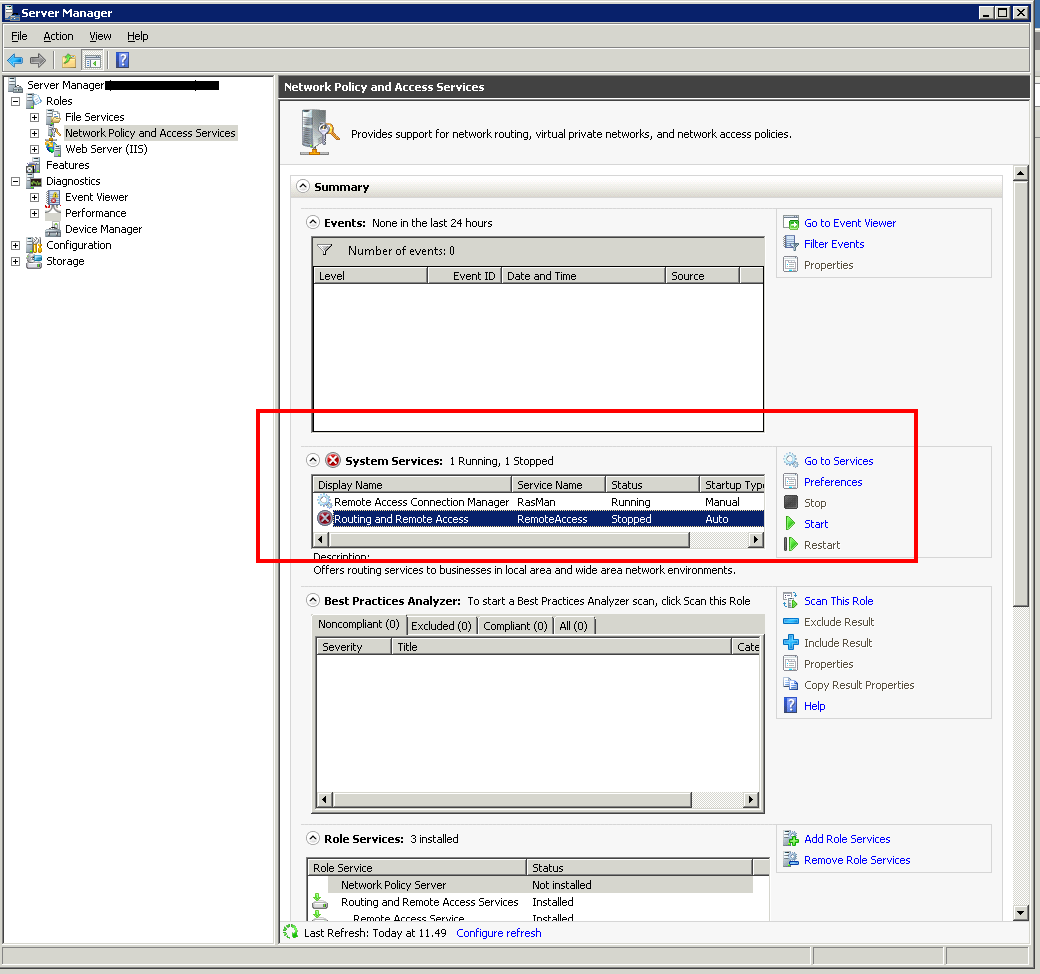The width and height of the screenshot is (1040, 974).
Task: Click the Preferences icon in System Services
Action: [x=791, y=482]
